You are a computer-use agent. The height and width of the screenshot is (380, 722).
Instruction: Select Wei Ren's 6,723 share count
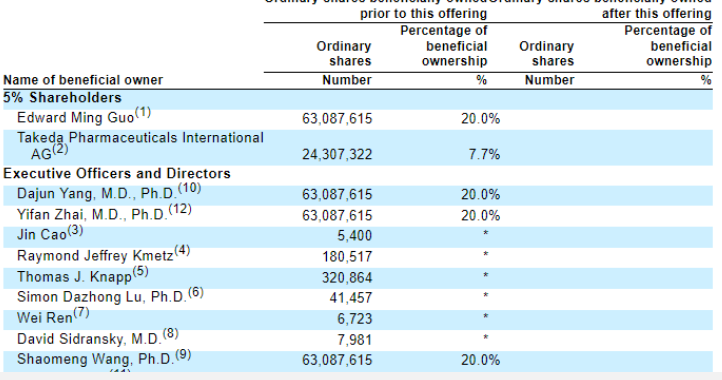pyautogui.click(x=354, y=319)
